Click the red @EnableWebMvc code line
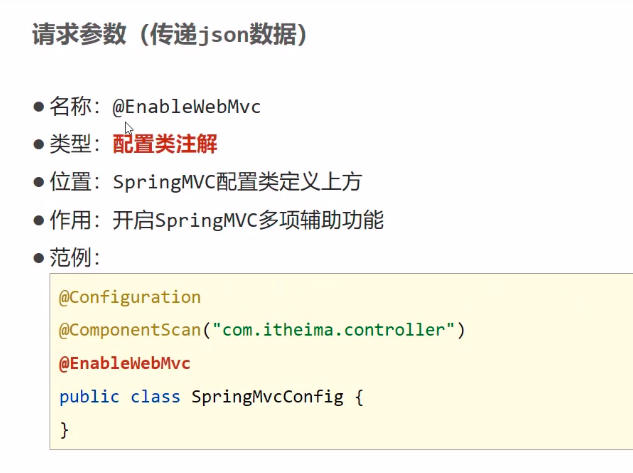Screen dimensions: 633x473 coord(125,363)
